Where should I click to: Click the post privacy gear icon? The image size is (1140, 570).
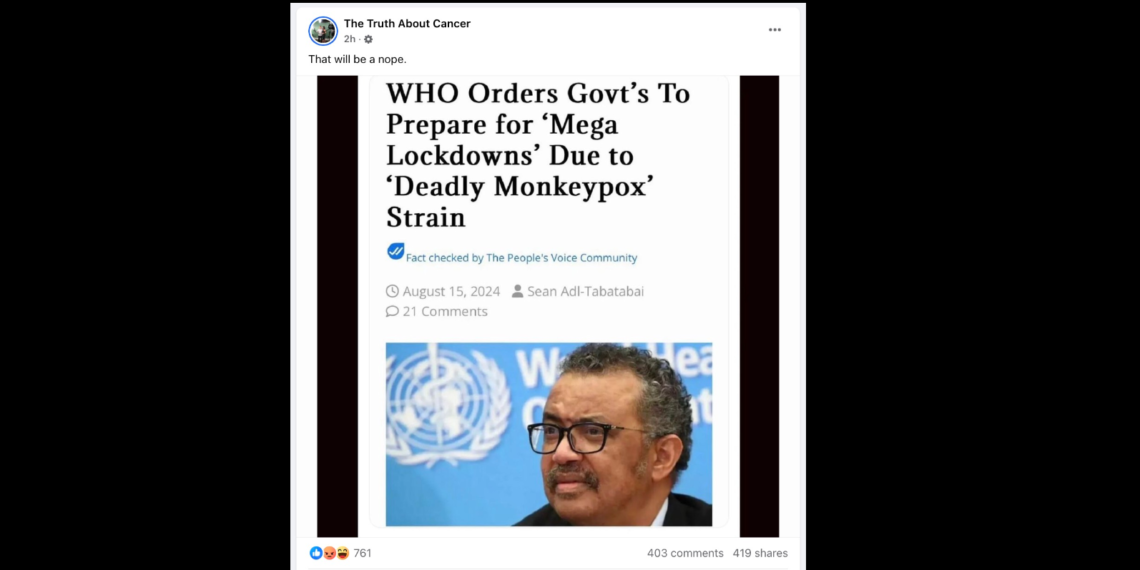coord(368,39)
